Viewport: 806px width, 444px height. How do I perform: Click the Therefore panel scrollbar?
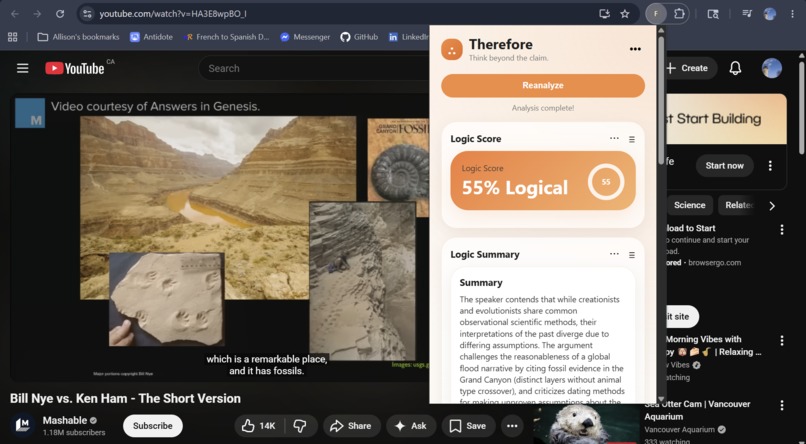661,98
